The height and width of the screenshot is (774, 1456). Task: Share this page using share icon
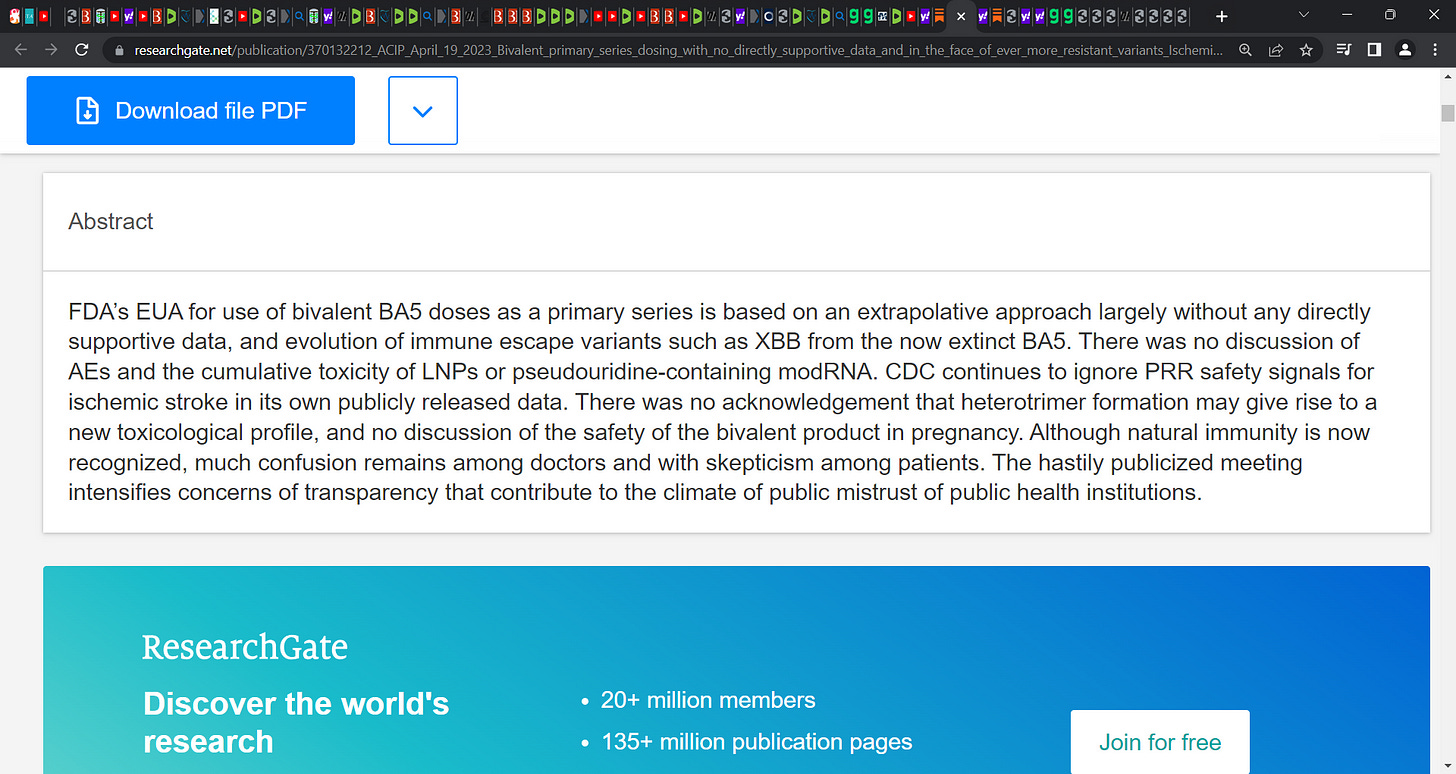point(1276,50)
